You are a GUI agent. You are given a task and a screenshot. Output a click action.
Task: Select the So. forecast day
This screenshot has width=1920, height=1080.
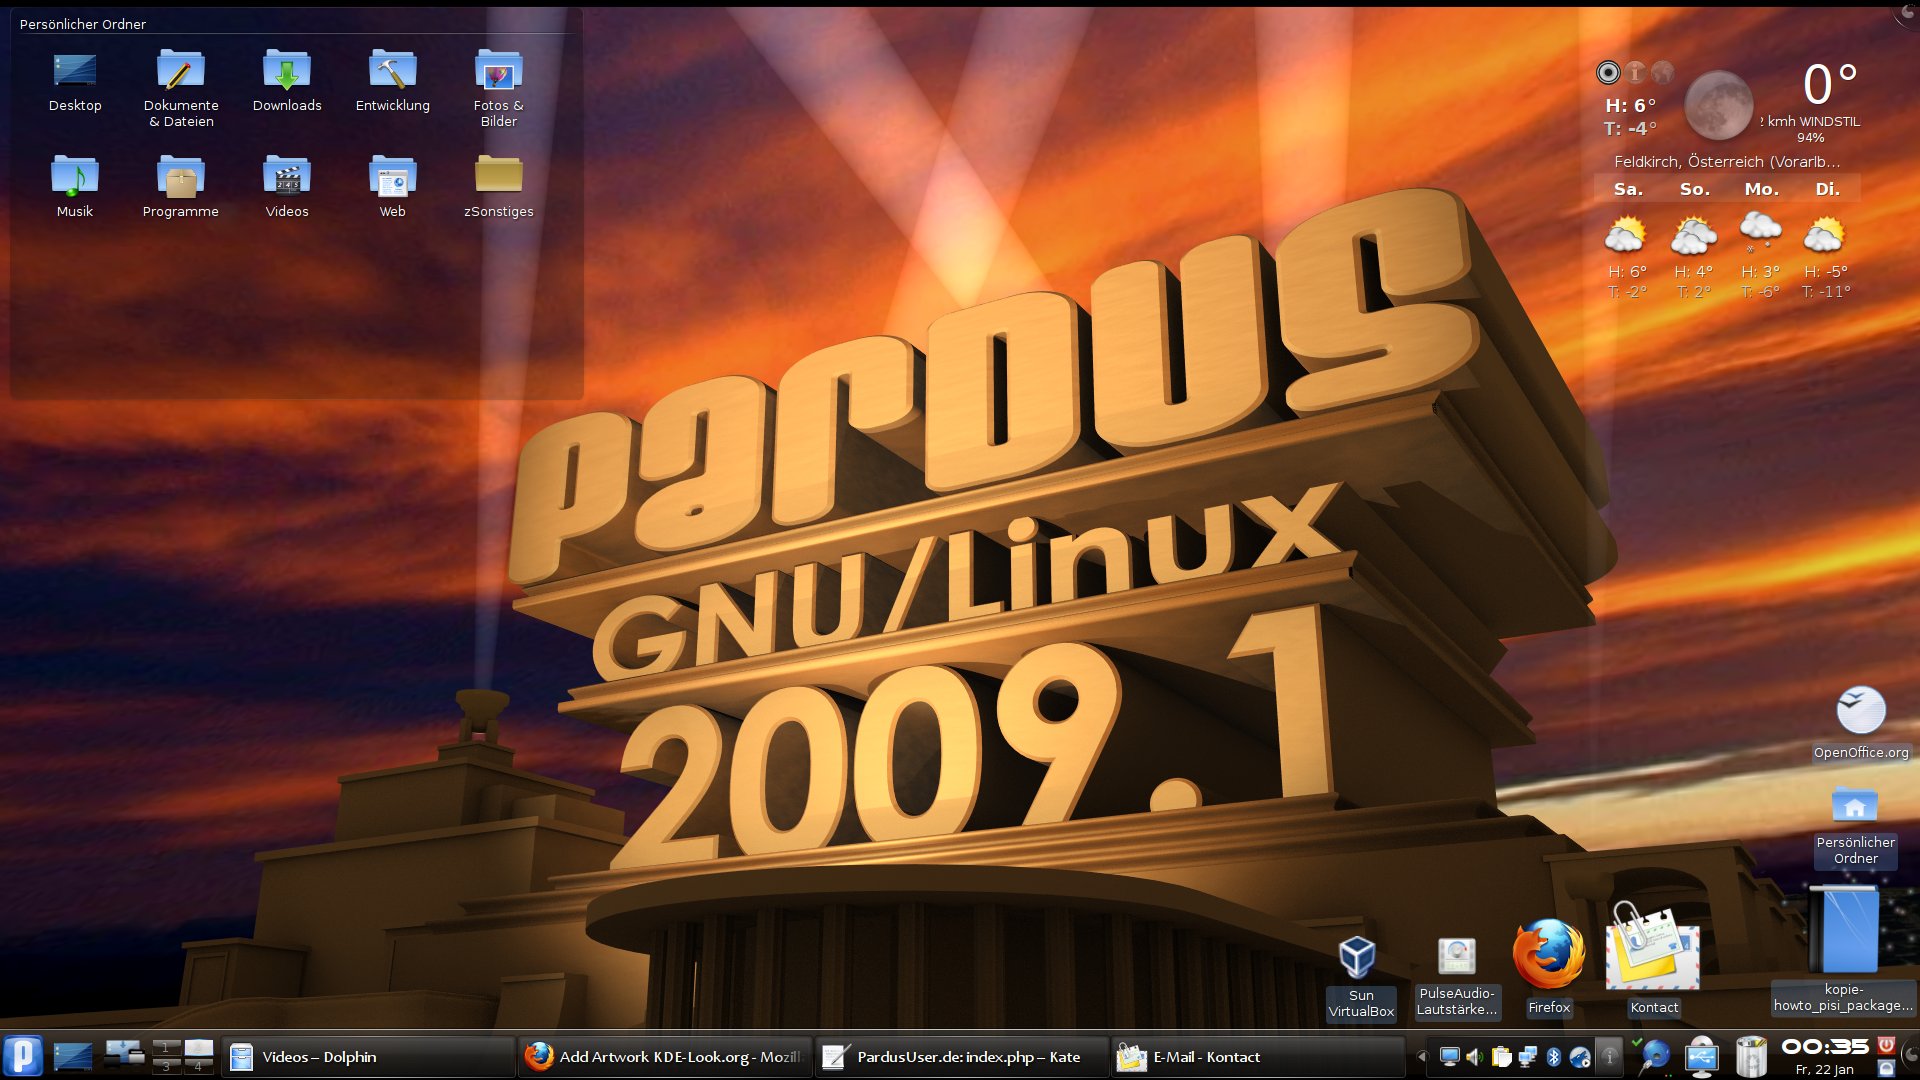click(1694, 189)
